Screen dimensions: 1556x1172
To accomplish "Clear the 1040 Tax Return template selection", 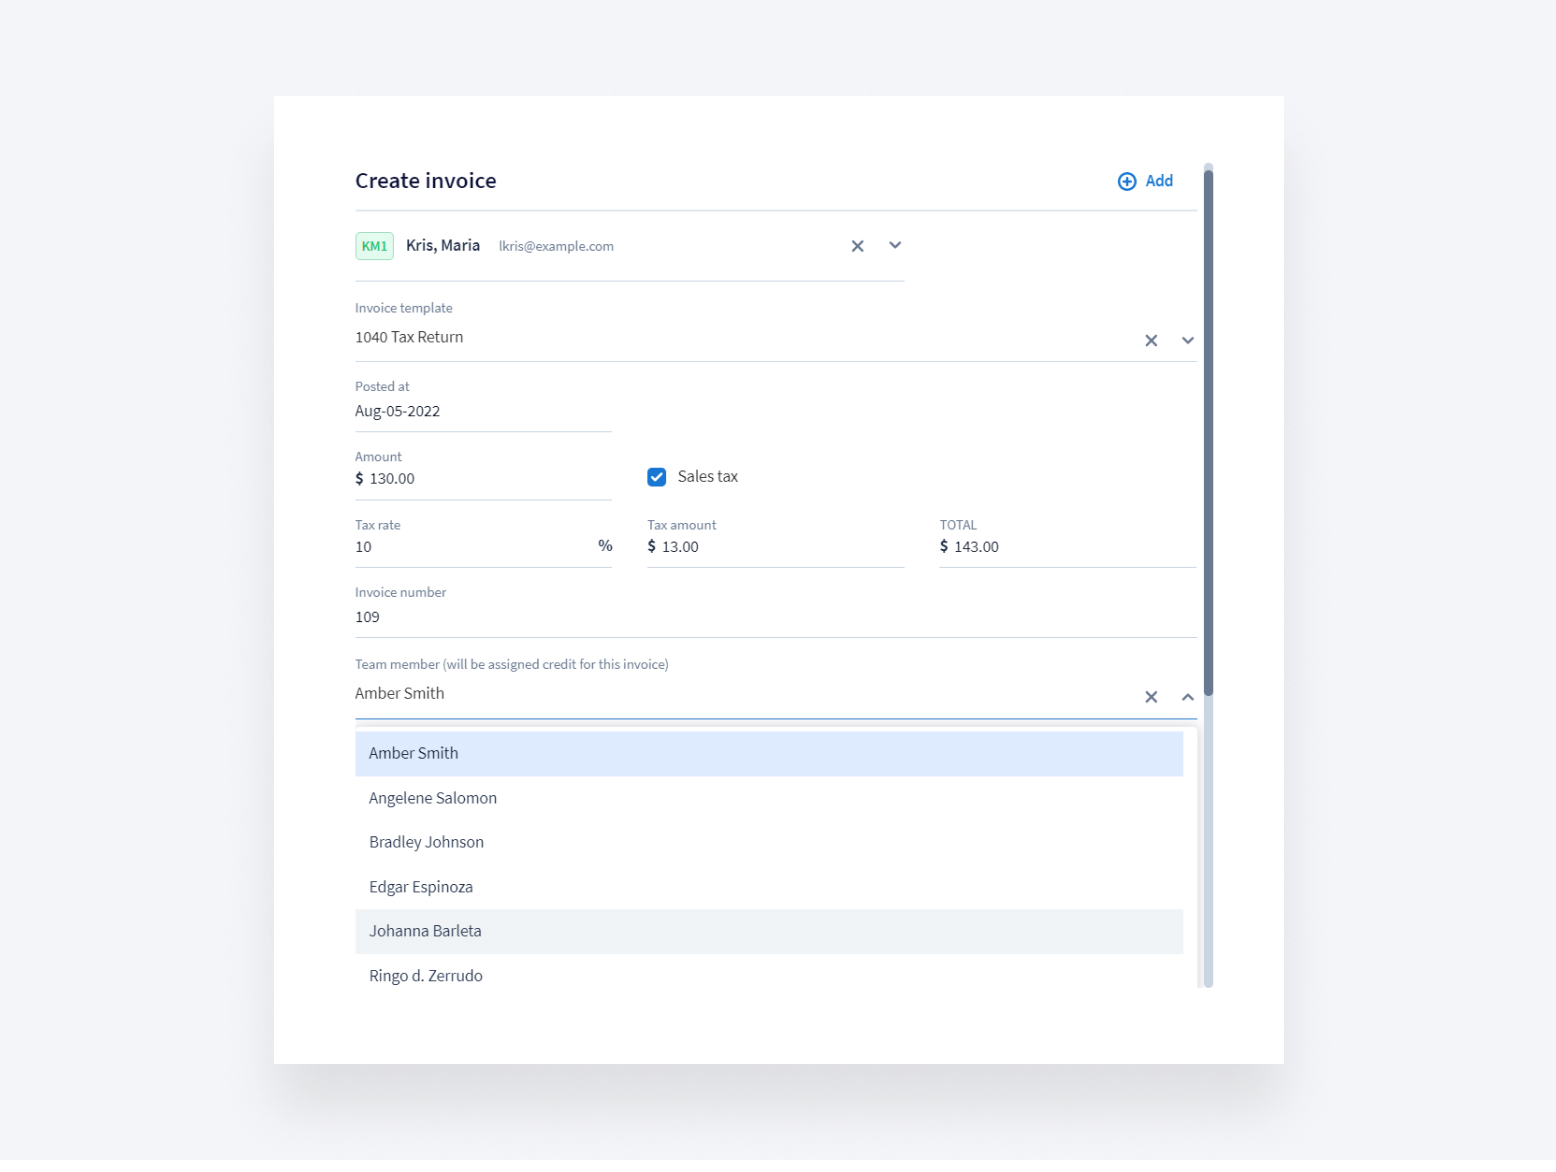I will [1151, 341].
